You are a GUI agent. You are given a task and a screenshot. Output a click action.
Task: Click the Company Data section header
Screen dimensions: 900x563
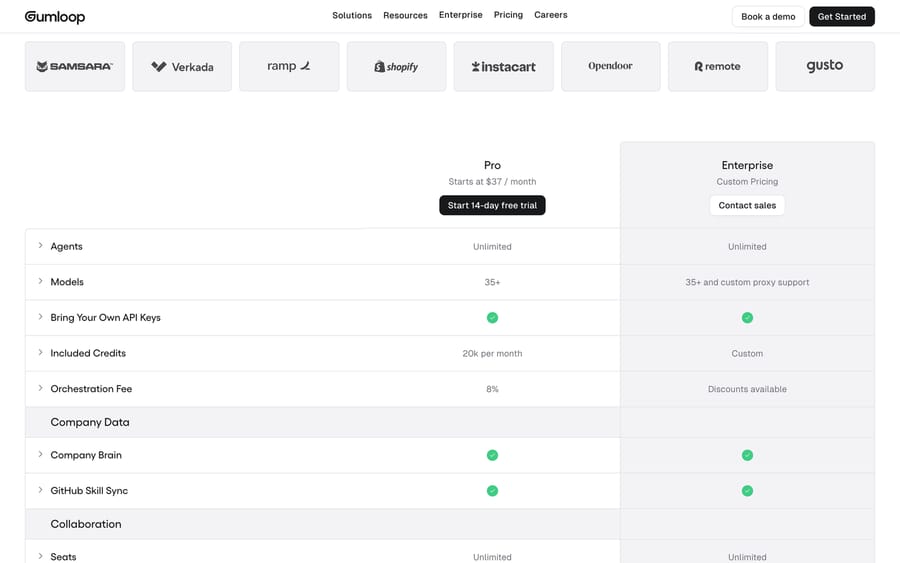coord(90,422)
